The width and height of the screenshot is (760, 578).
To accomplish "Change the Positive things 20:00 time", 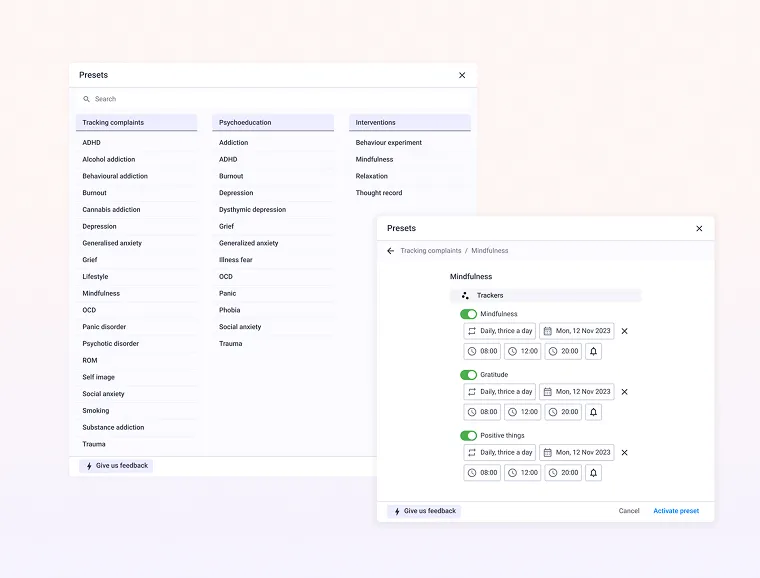I will (x=563, y=472).
